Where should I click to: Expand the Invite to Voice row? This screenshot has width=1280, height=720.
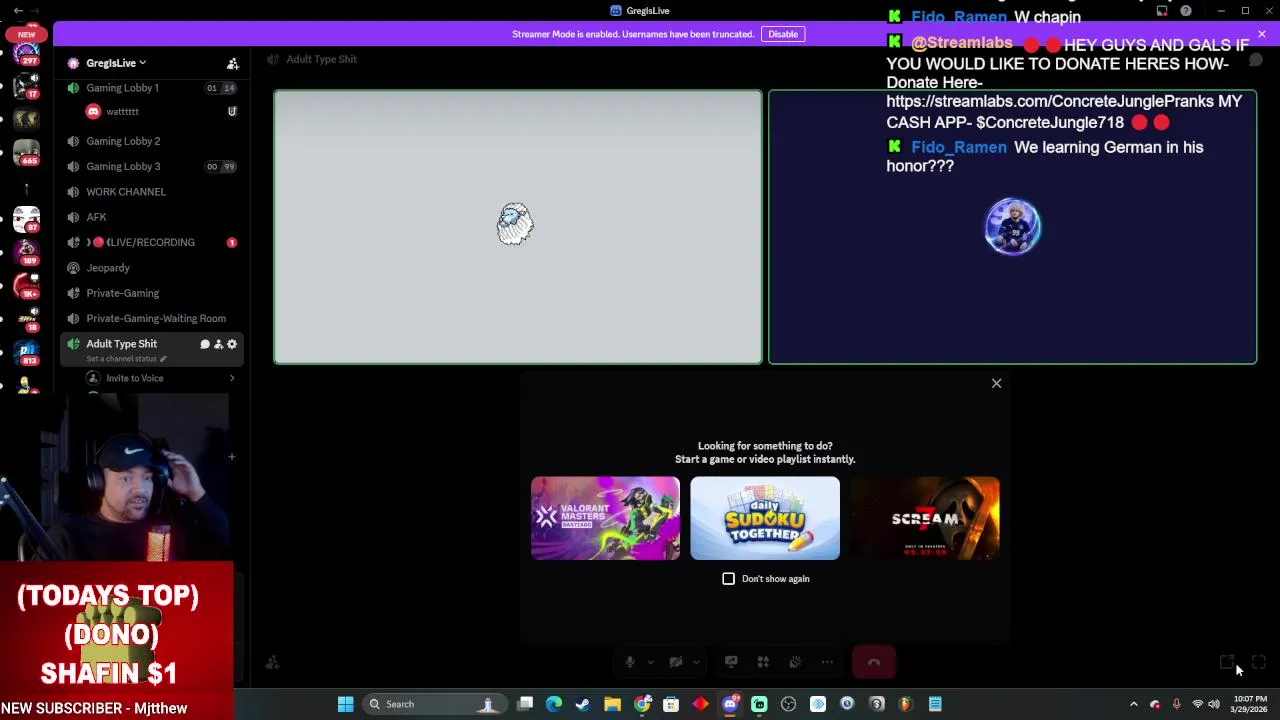(160, 378)
